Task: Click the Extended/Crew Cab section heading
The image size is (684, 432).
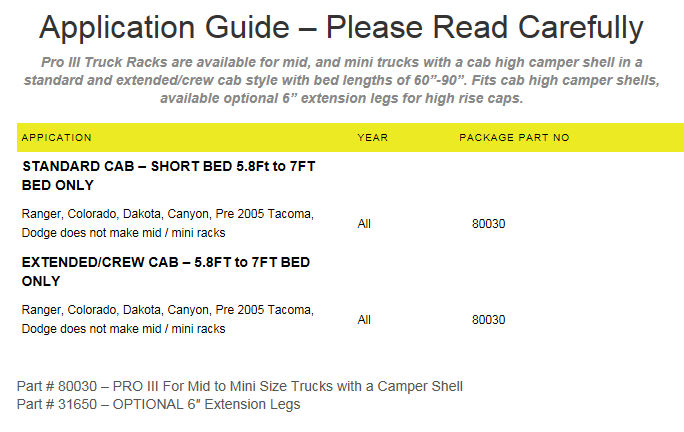Action: (166, 271)
